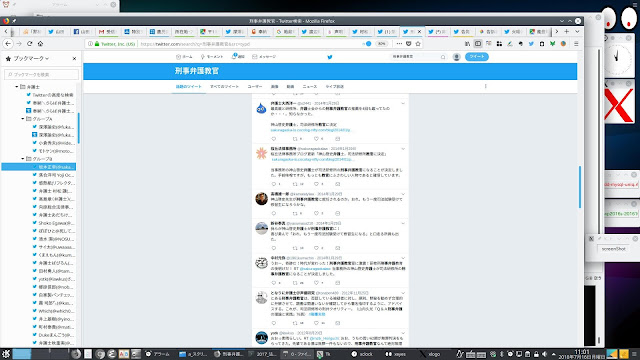Open the Firefox Library icon in the toolbar
The image size is (640, 360).
point(467,44)
